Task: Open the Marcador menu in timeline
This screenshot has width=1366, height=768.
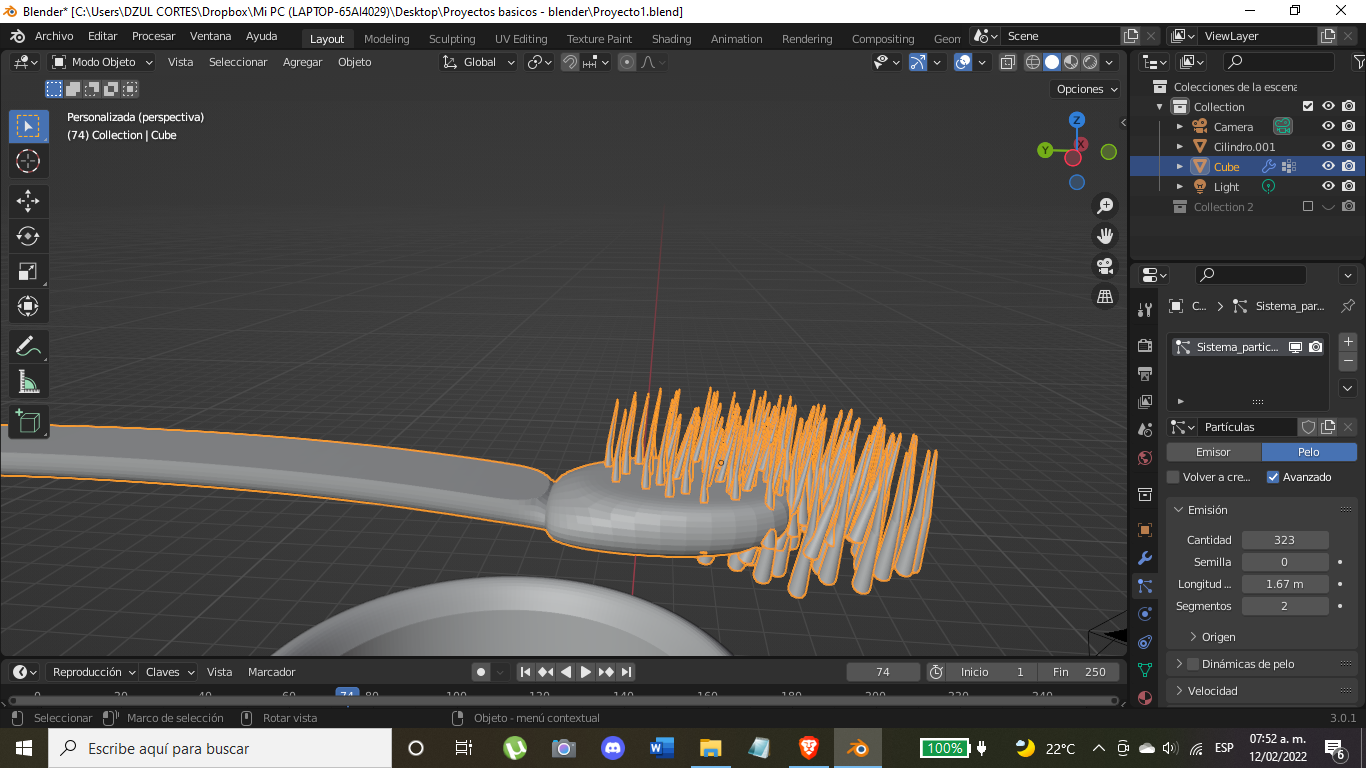Action: coord(272,672)
